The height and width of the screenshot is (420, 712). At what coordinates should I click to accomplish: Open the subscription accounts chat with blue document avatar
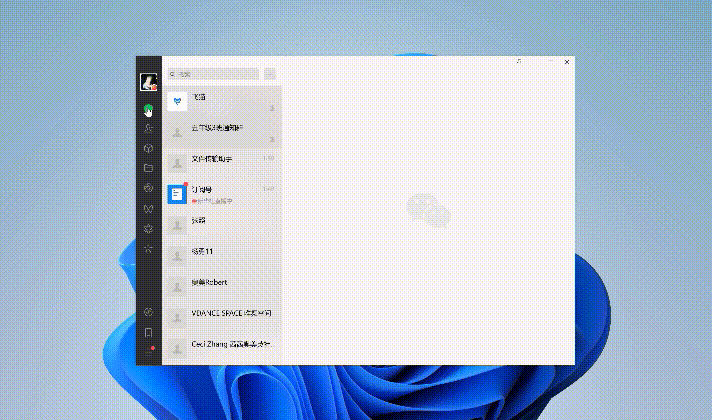click(222, 194)
